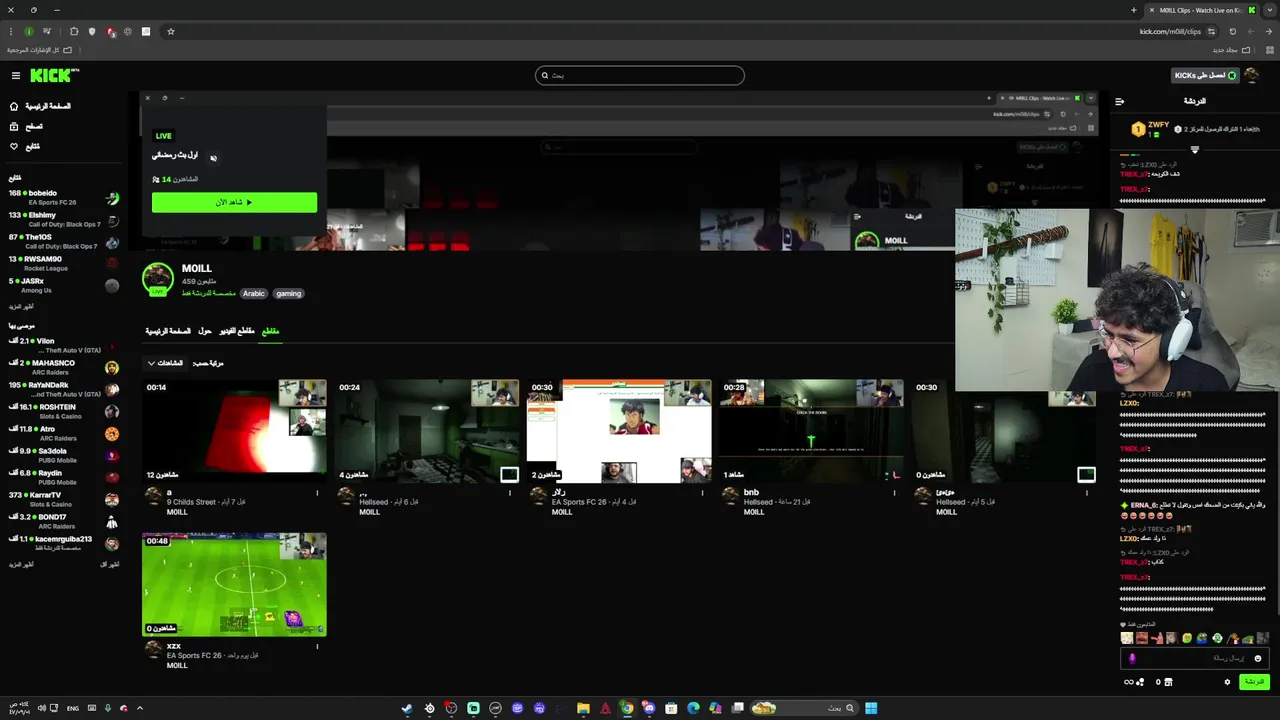1280x720 pixels.
Task: Open the RWSAM90 channel in sidebar
Action: pyautogui.click(x=64, y=264)
